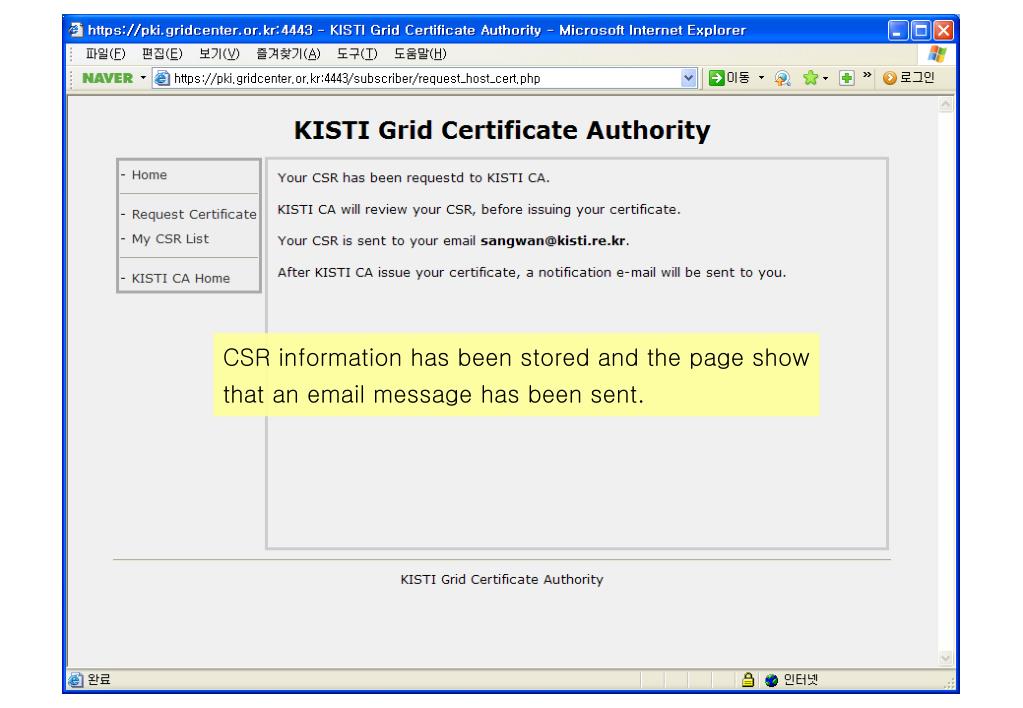Open the 도움말(H) menu
Screen dimensions: 1023x708
pyautogui.click(x=420, y=54)
